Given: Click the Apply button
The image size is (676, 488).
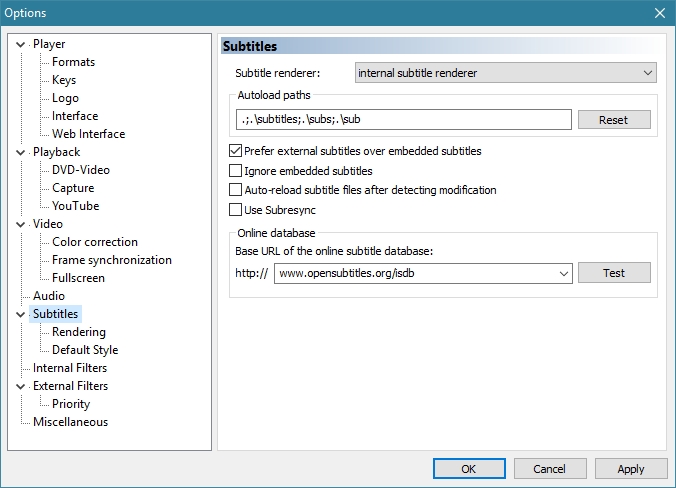Looking at the screenshot, I should [x=630, y=468].
